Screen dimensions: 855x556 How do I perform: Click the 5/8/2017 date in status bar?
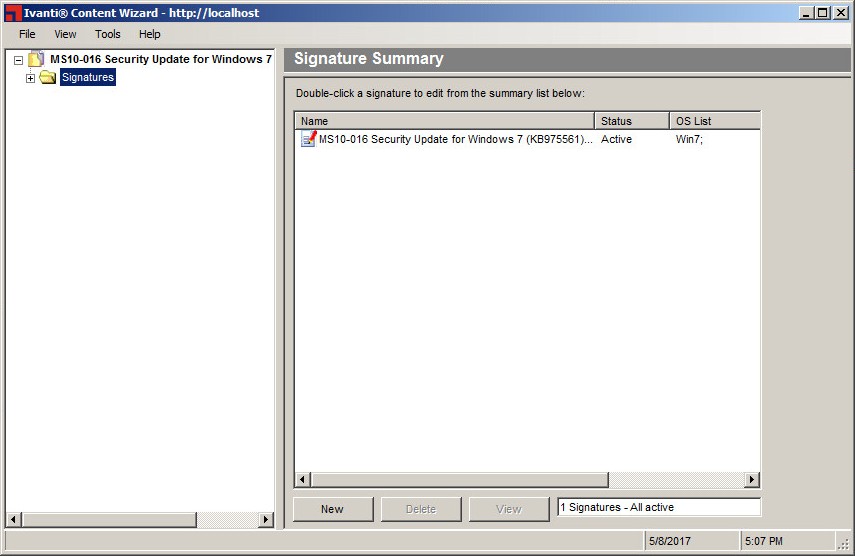coord(670,541)
